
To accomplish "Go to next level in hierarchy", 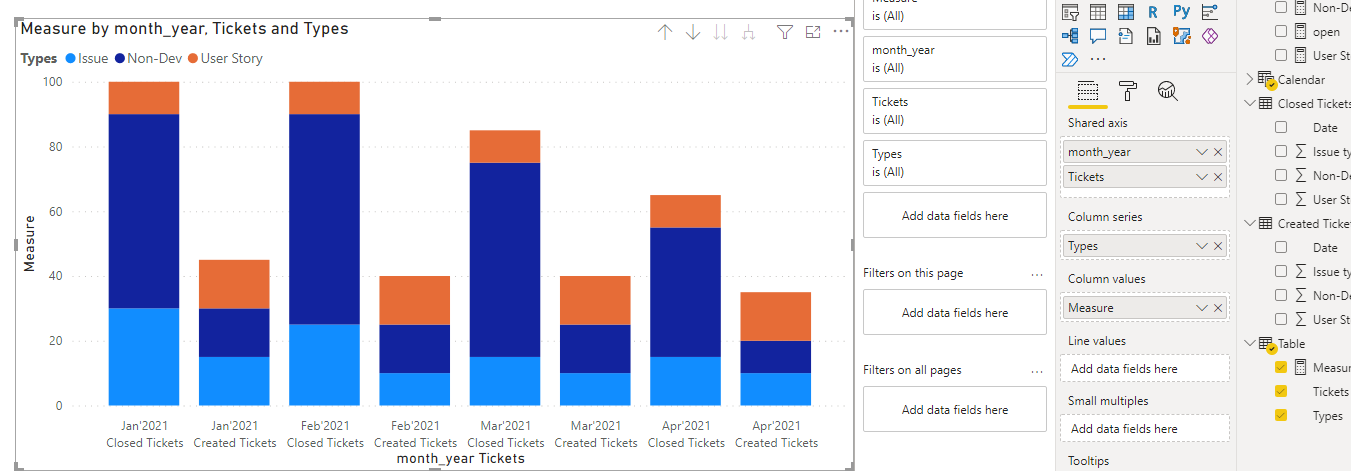I will [x=721, y=33].
